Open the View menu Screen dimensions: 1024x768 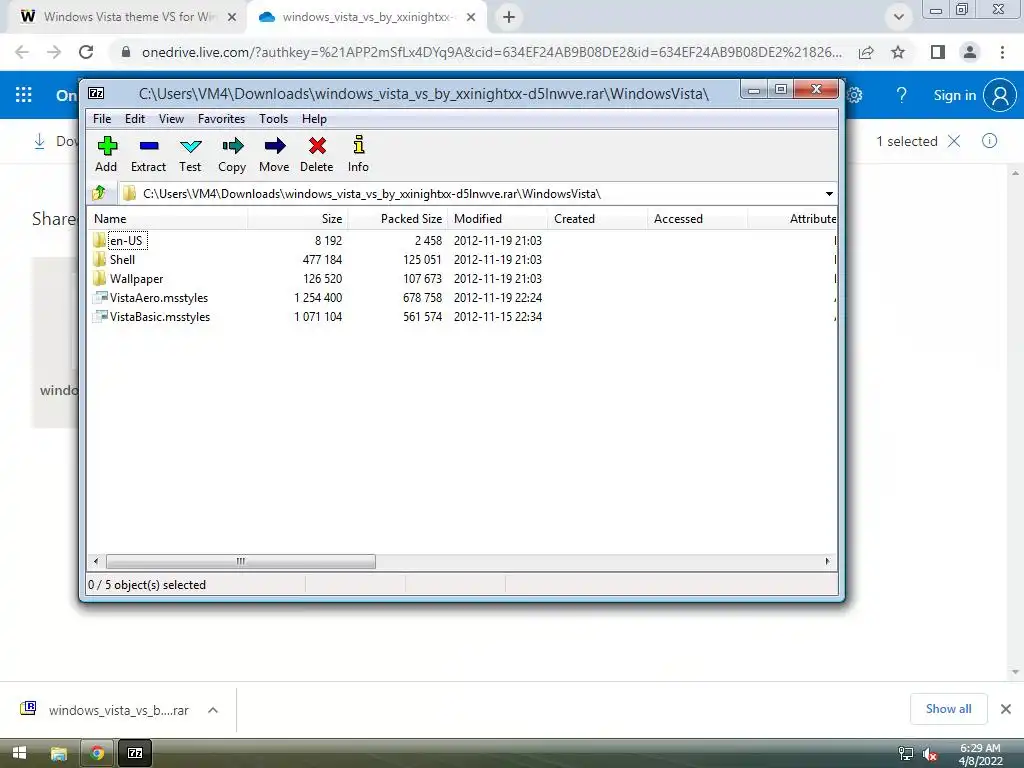(171, 119)
